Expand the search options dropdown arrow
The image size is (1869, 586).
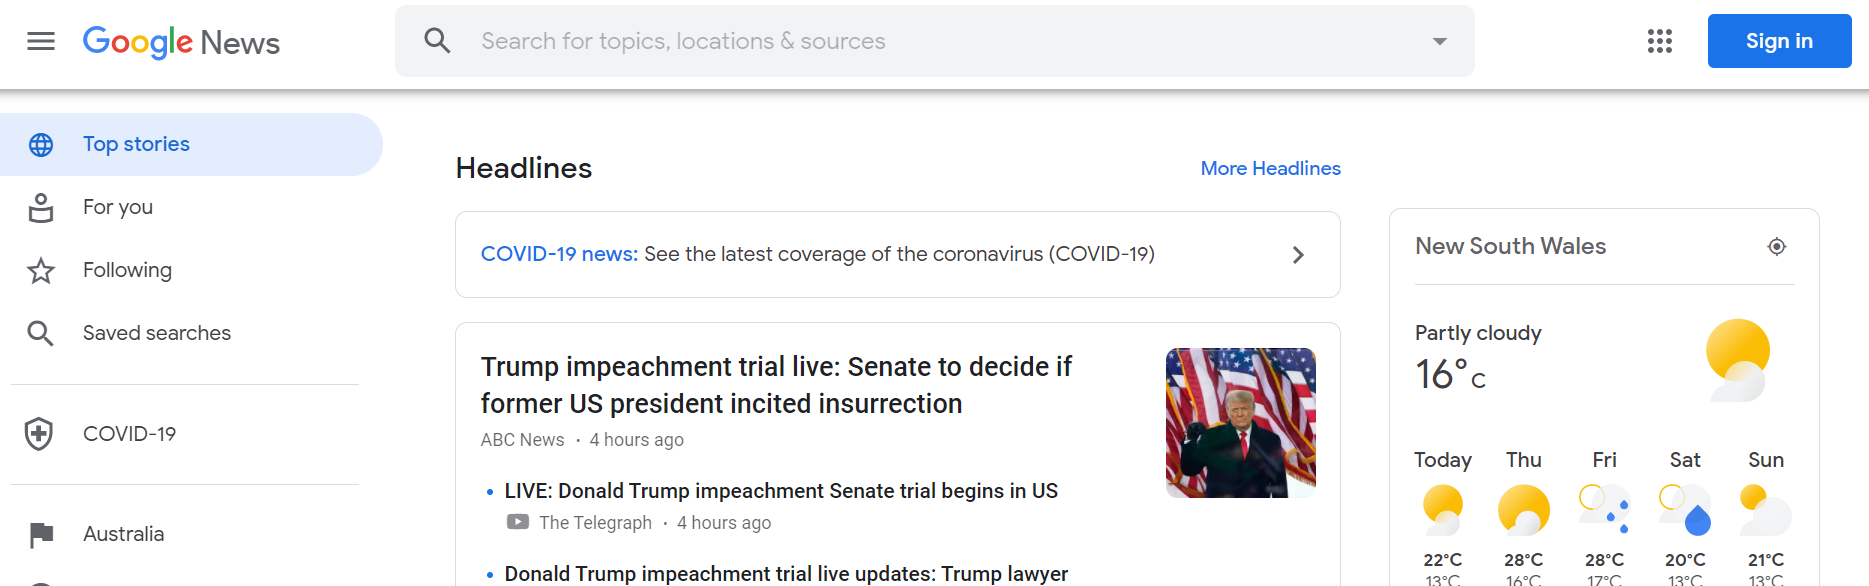[1439, 41]
